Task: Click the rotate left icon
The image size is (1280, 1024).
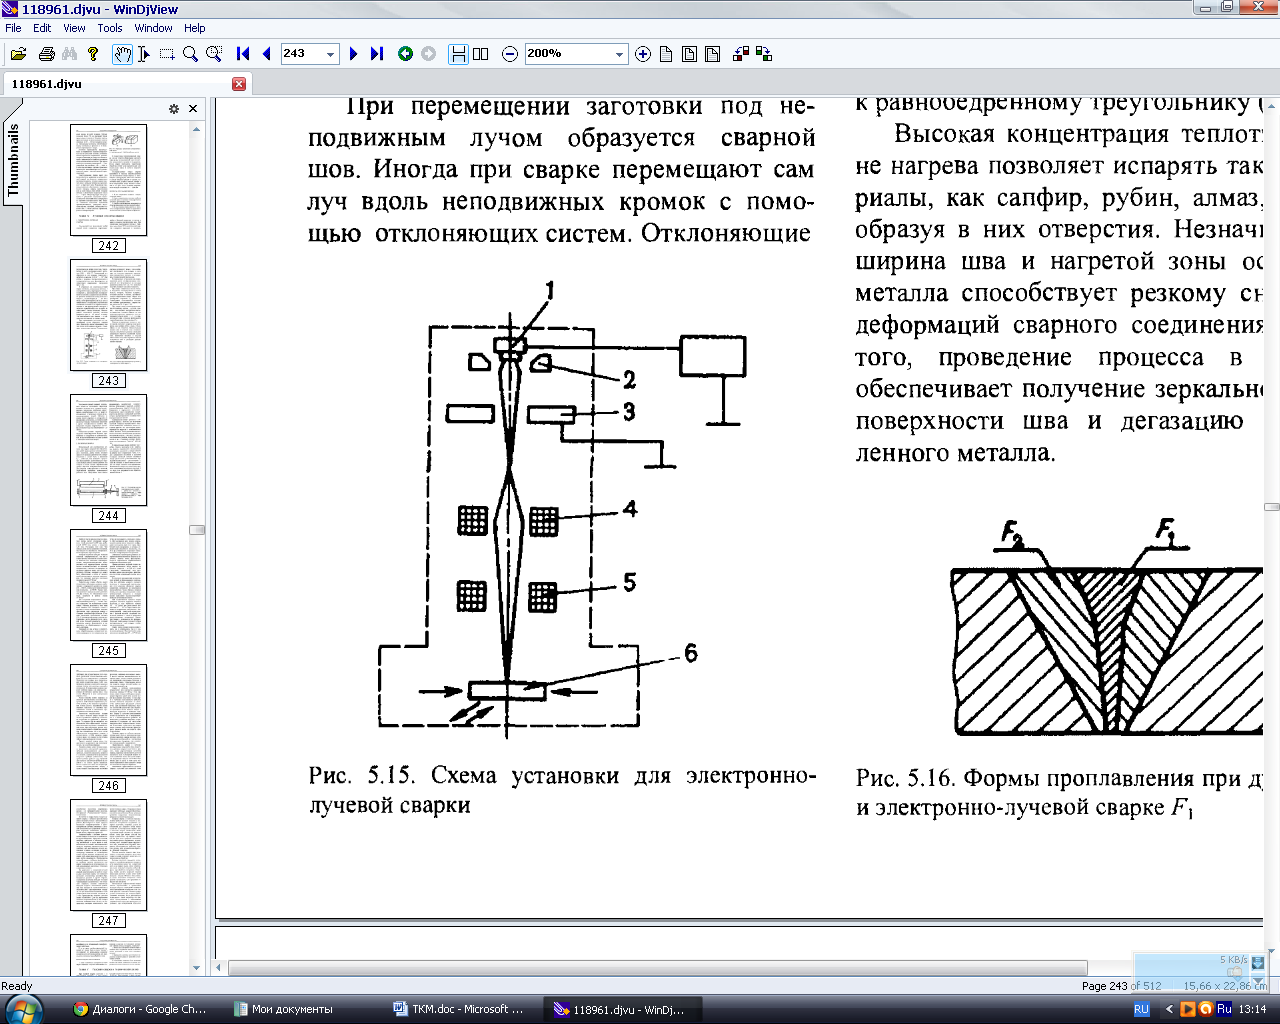Action: tap(741, 54)
